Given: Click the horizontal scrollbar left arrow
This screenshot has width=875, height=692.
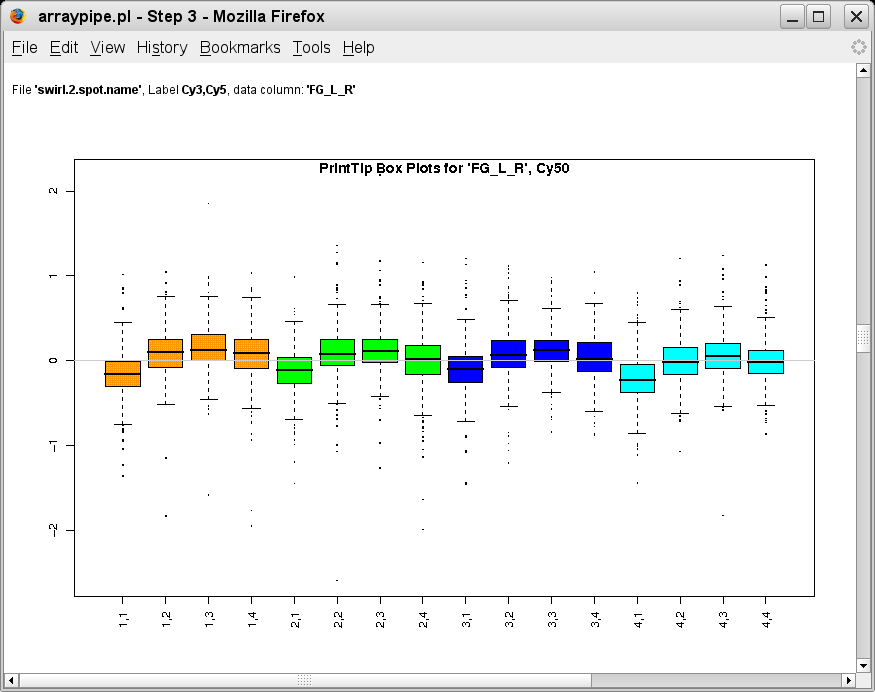Looking at the screenshot, I should tap(11, 680).
